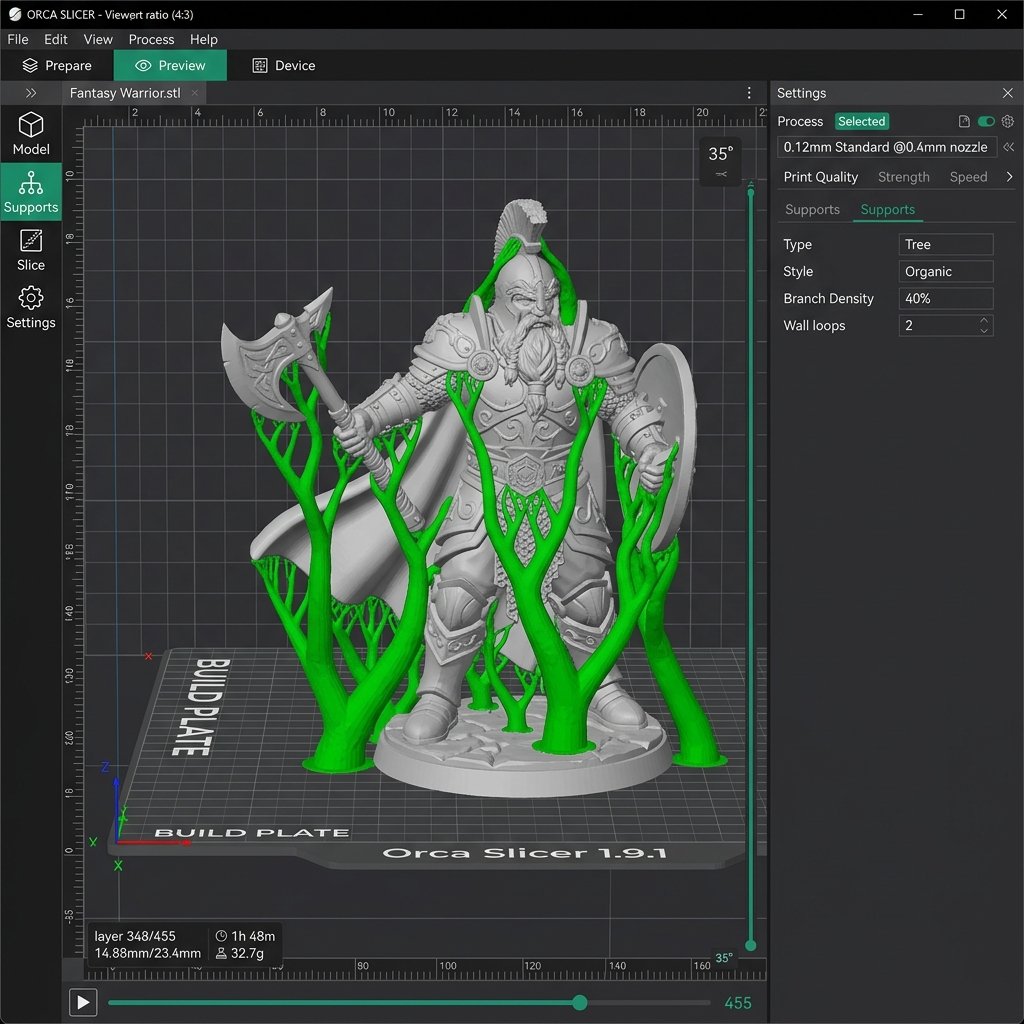Increase Wall loops with up arrow
Screen dimensions: 1024x1024
984,320
